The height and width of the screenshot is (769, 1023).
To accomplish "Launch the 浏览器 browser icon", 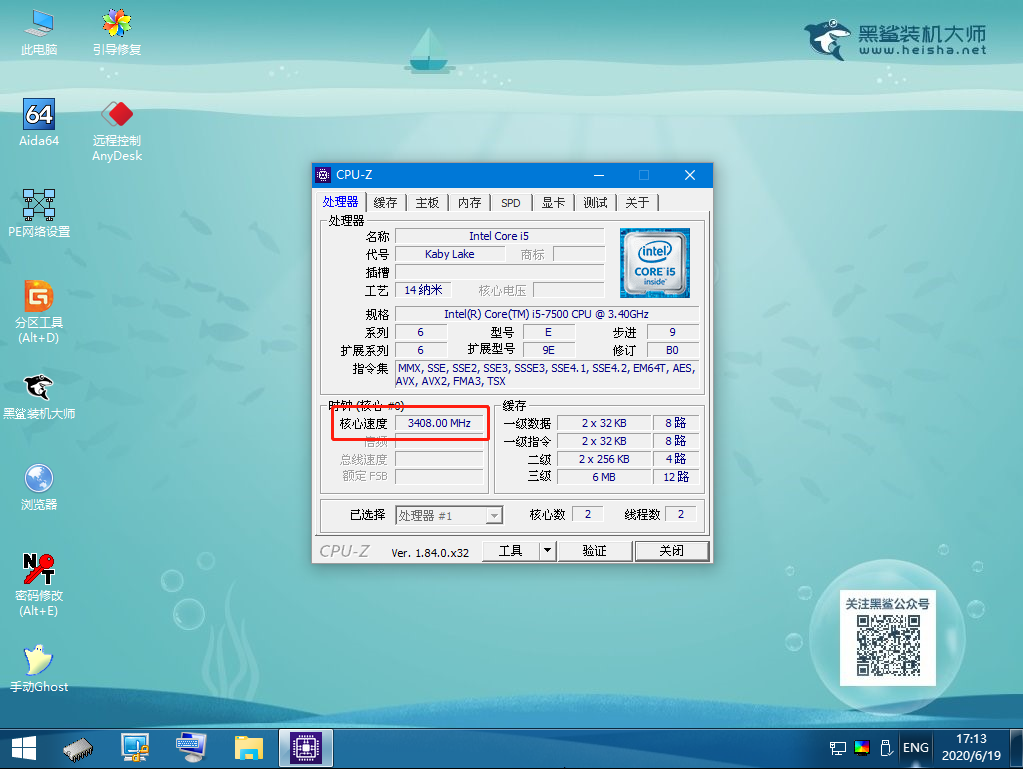I will (x=39, y=487).
